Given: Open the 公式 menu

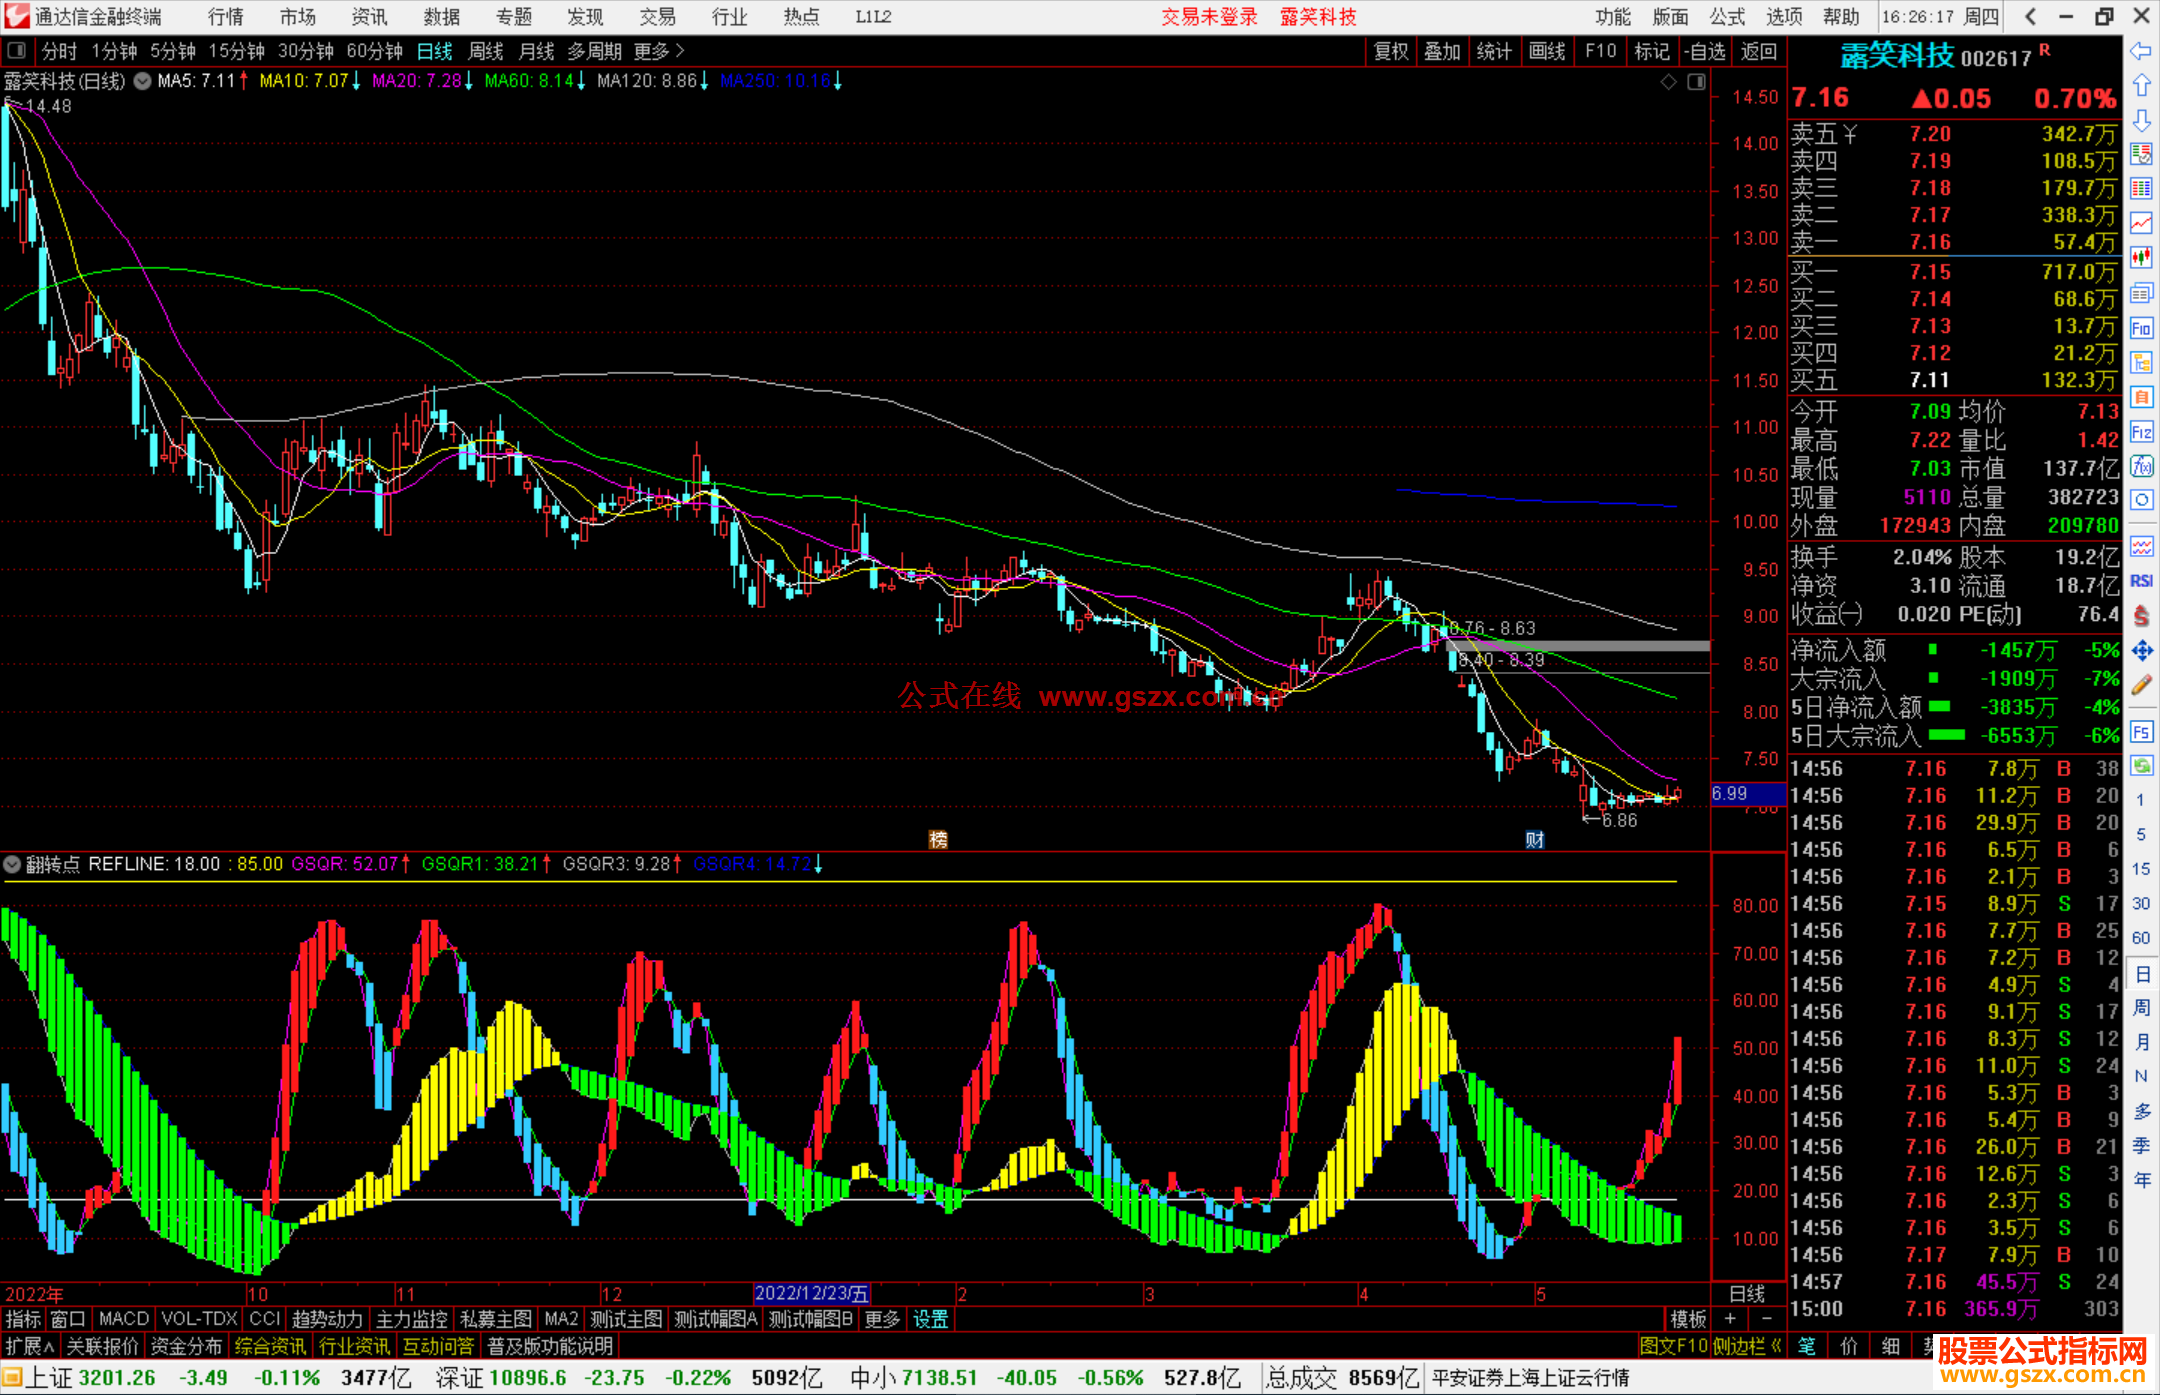Looking at the screenshot, I should coord(1726,17).
